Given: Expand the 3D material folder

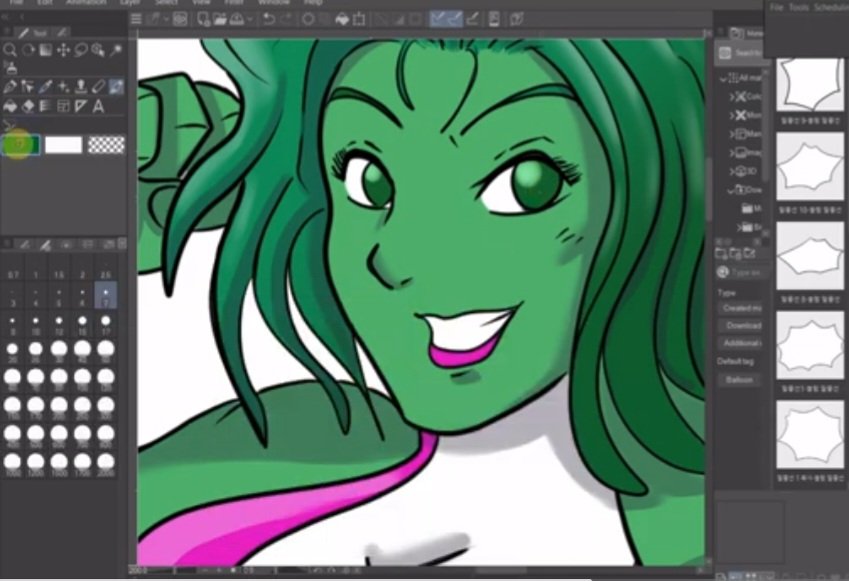Looking at the screenshot, I should click(732, 172).
